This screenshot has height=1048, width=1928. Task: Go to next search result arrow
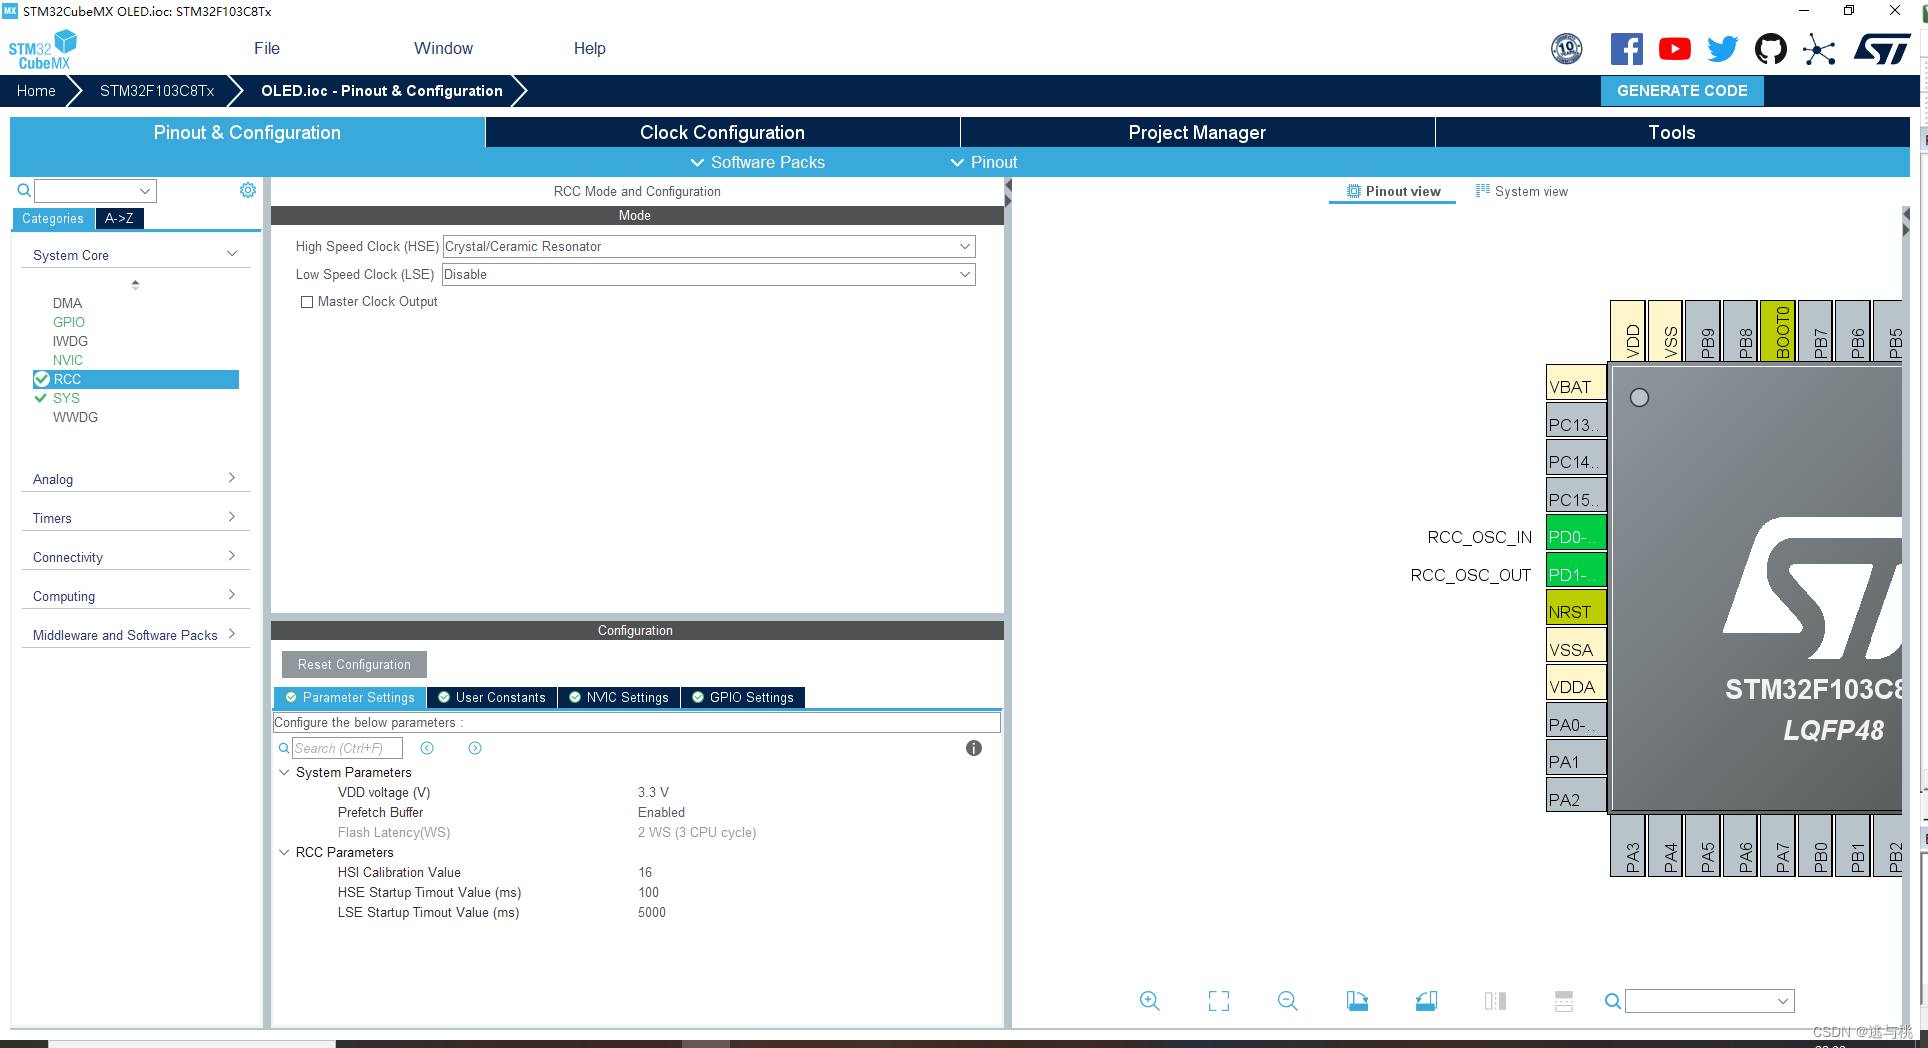pos(475,748)
